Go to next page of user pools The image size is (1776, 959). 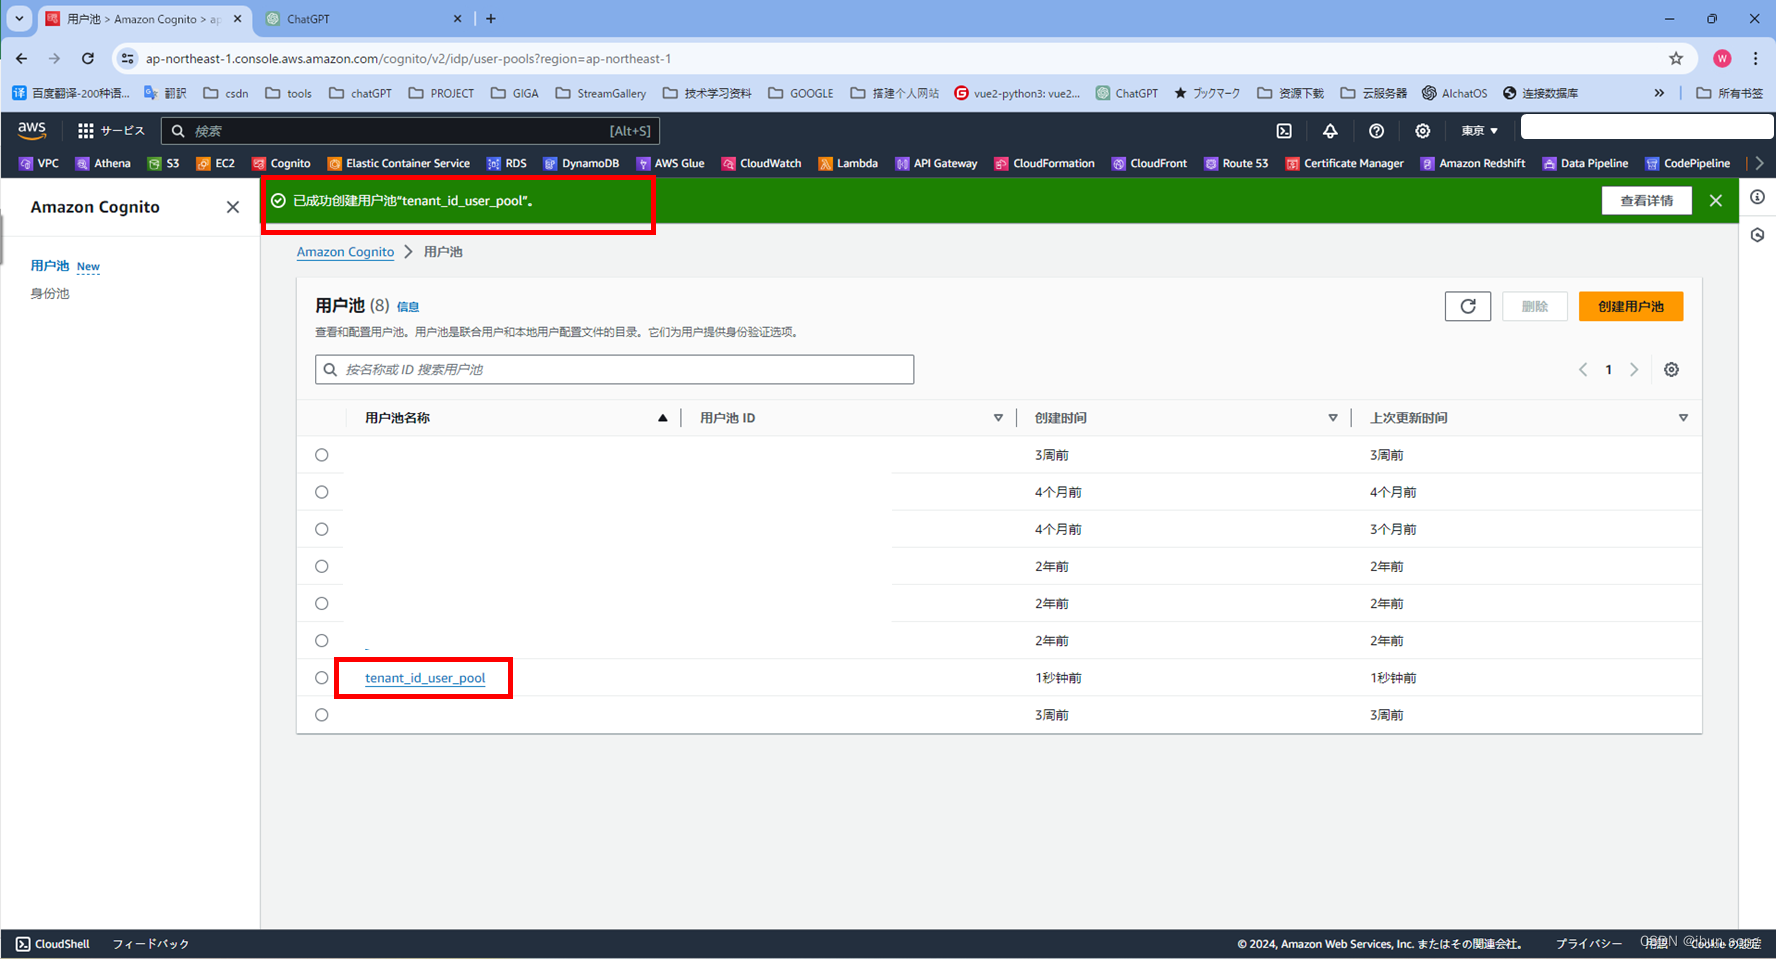[1634, 370]
